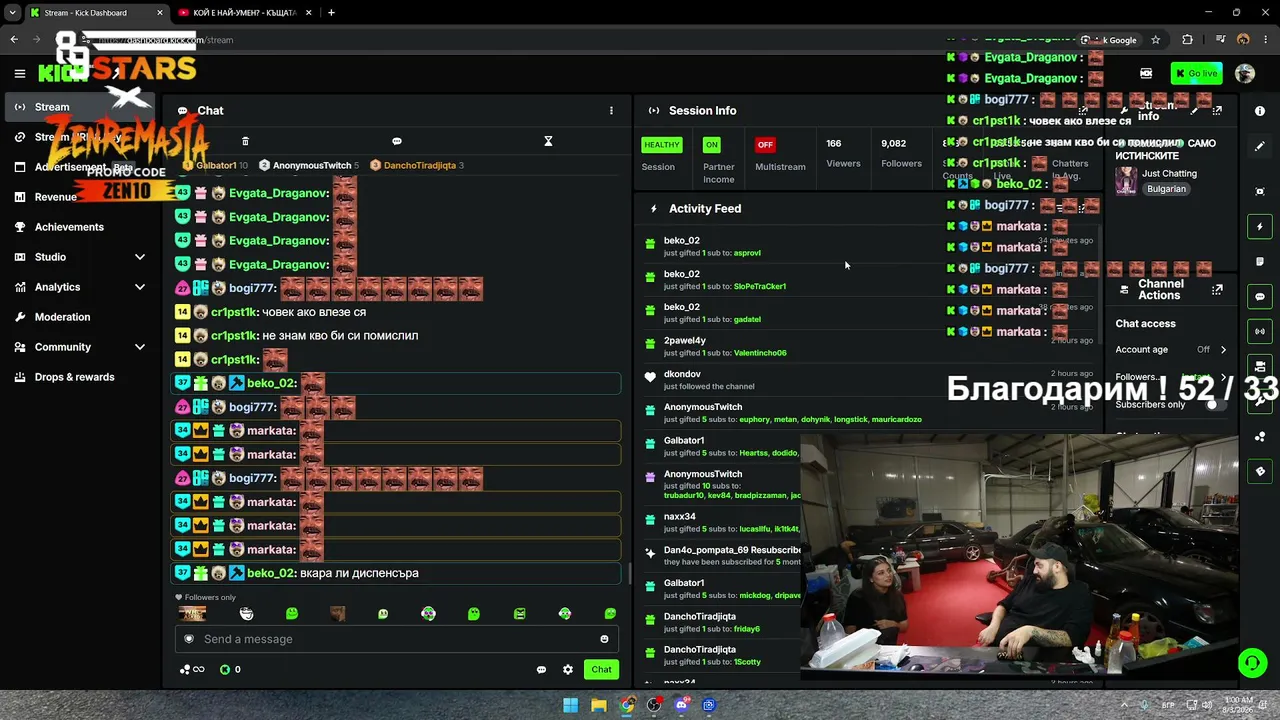
Task: Focus the Send a message input
Action: [x=396, y=639]
